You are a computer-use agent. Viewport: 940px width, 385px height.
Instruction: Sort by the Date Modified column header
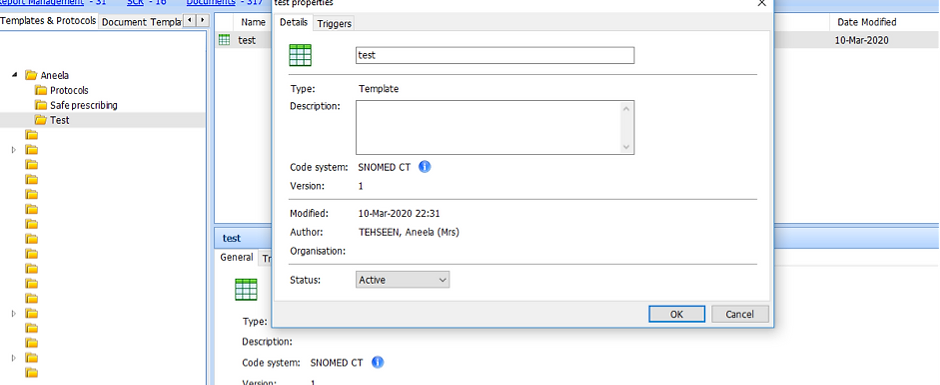click(866, 22)
